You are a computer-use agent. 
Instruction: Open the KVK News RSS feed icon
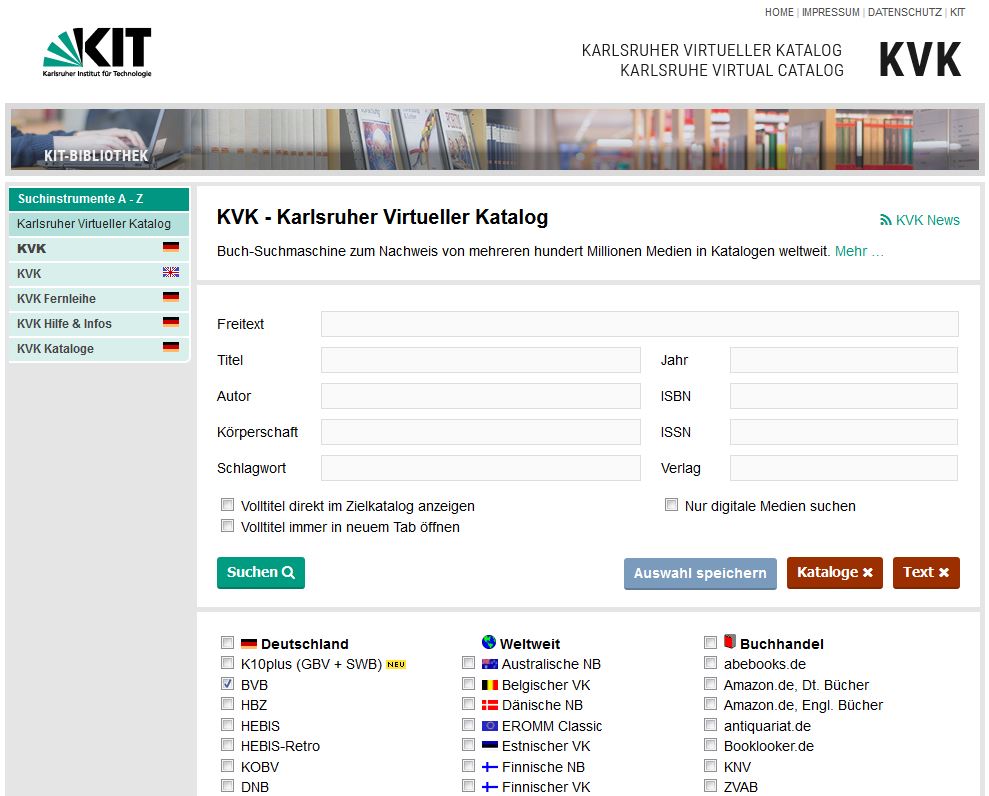pyautogui.click(x=886, y=220)
